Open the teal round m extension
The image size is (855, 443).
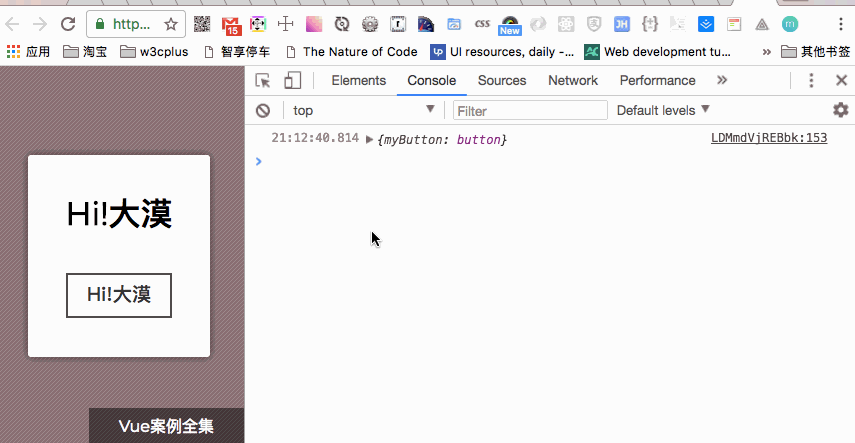tap(790, 24)
